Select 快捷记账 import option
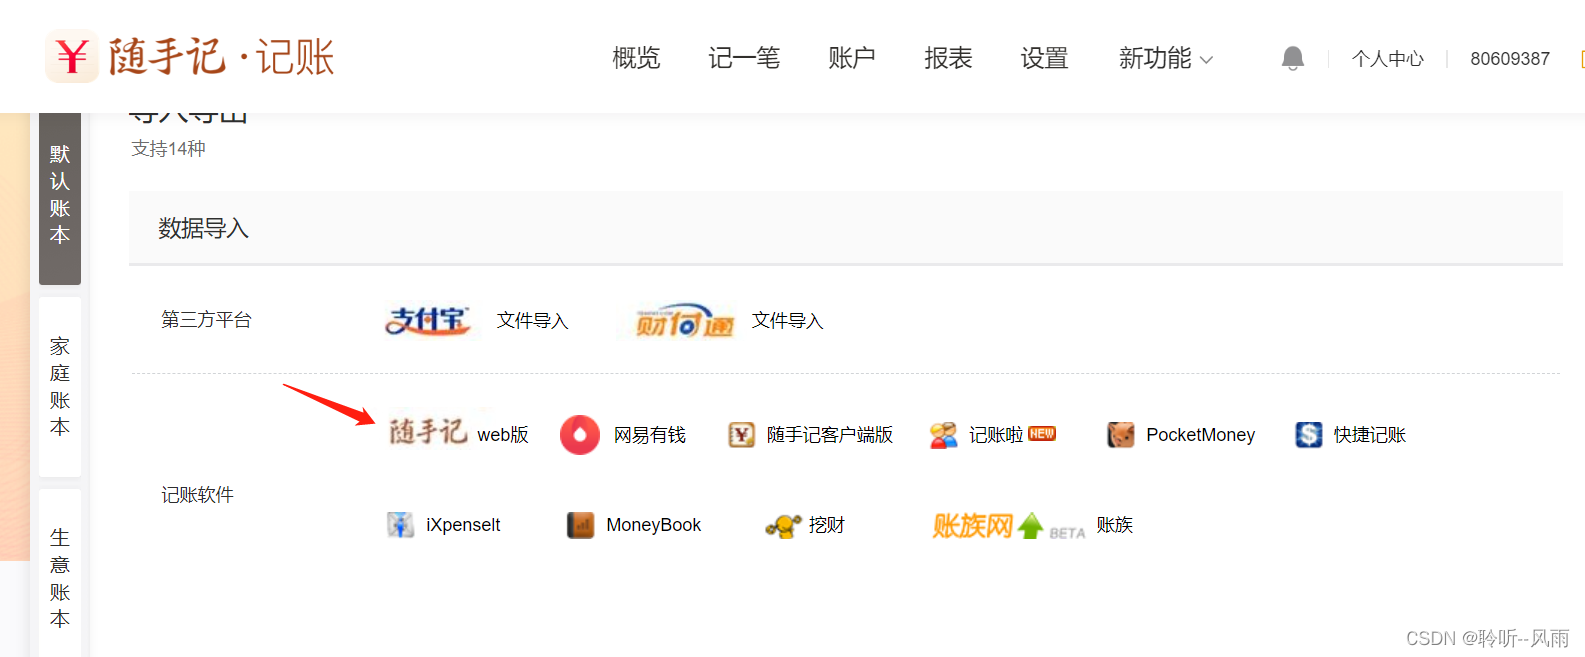 [x=1370, y=435]
